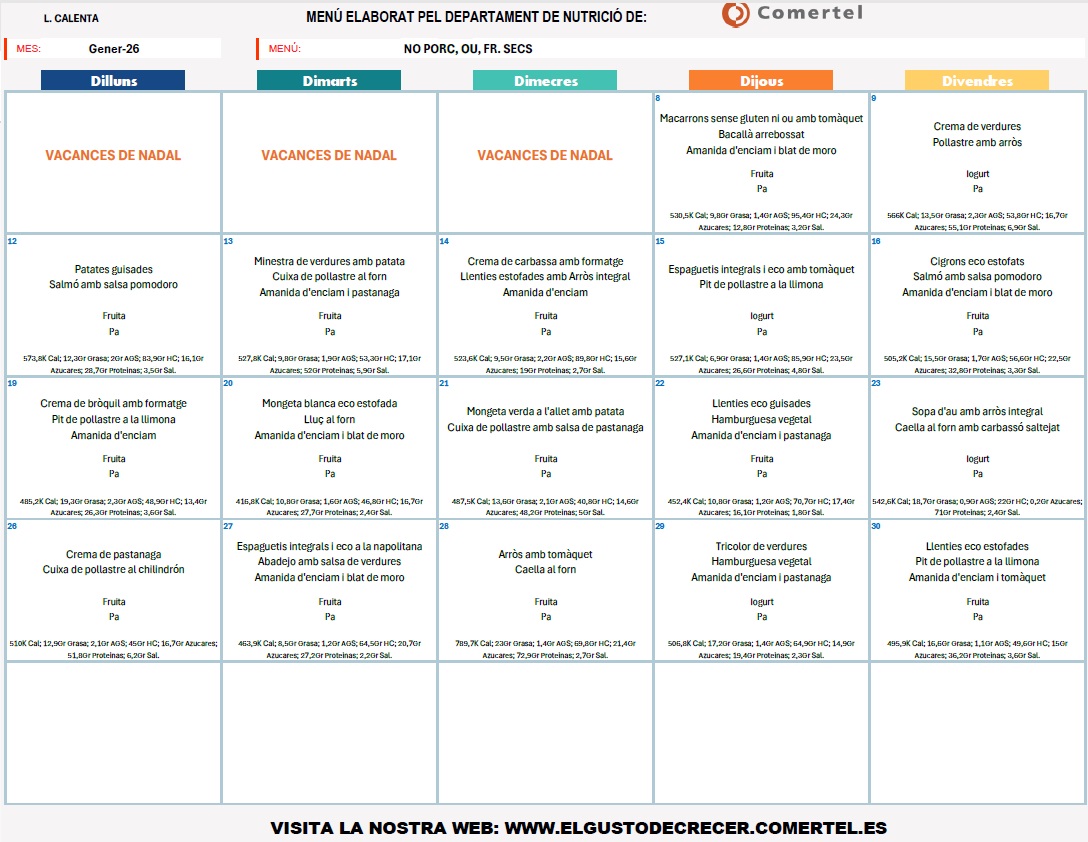The image size is (1088, 842).
Task: Select the Dimarts day header
Action: pyautogui.click(x=329, y=81)
